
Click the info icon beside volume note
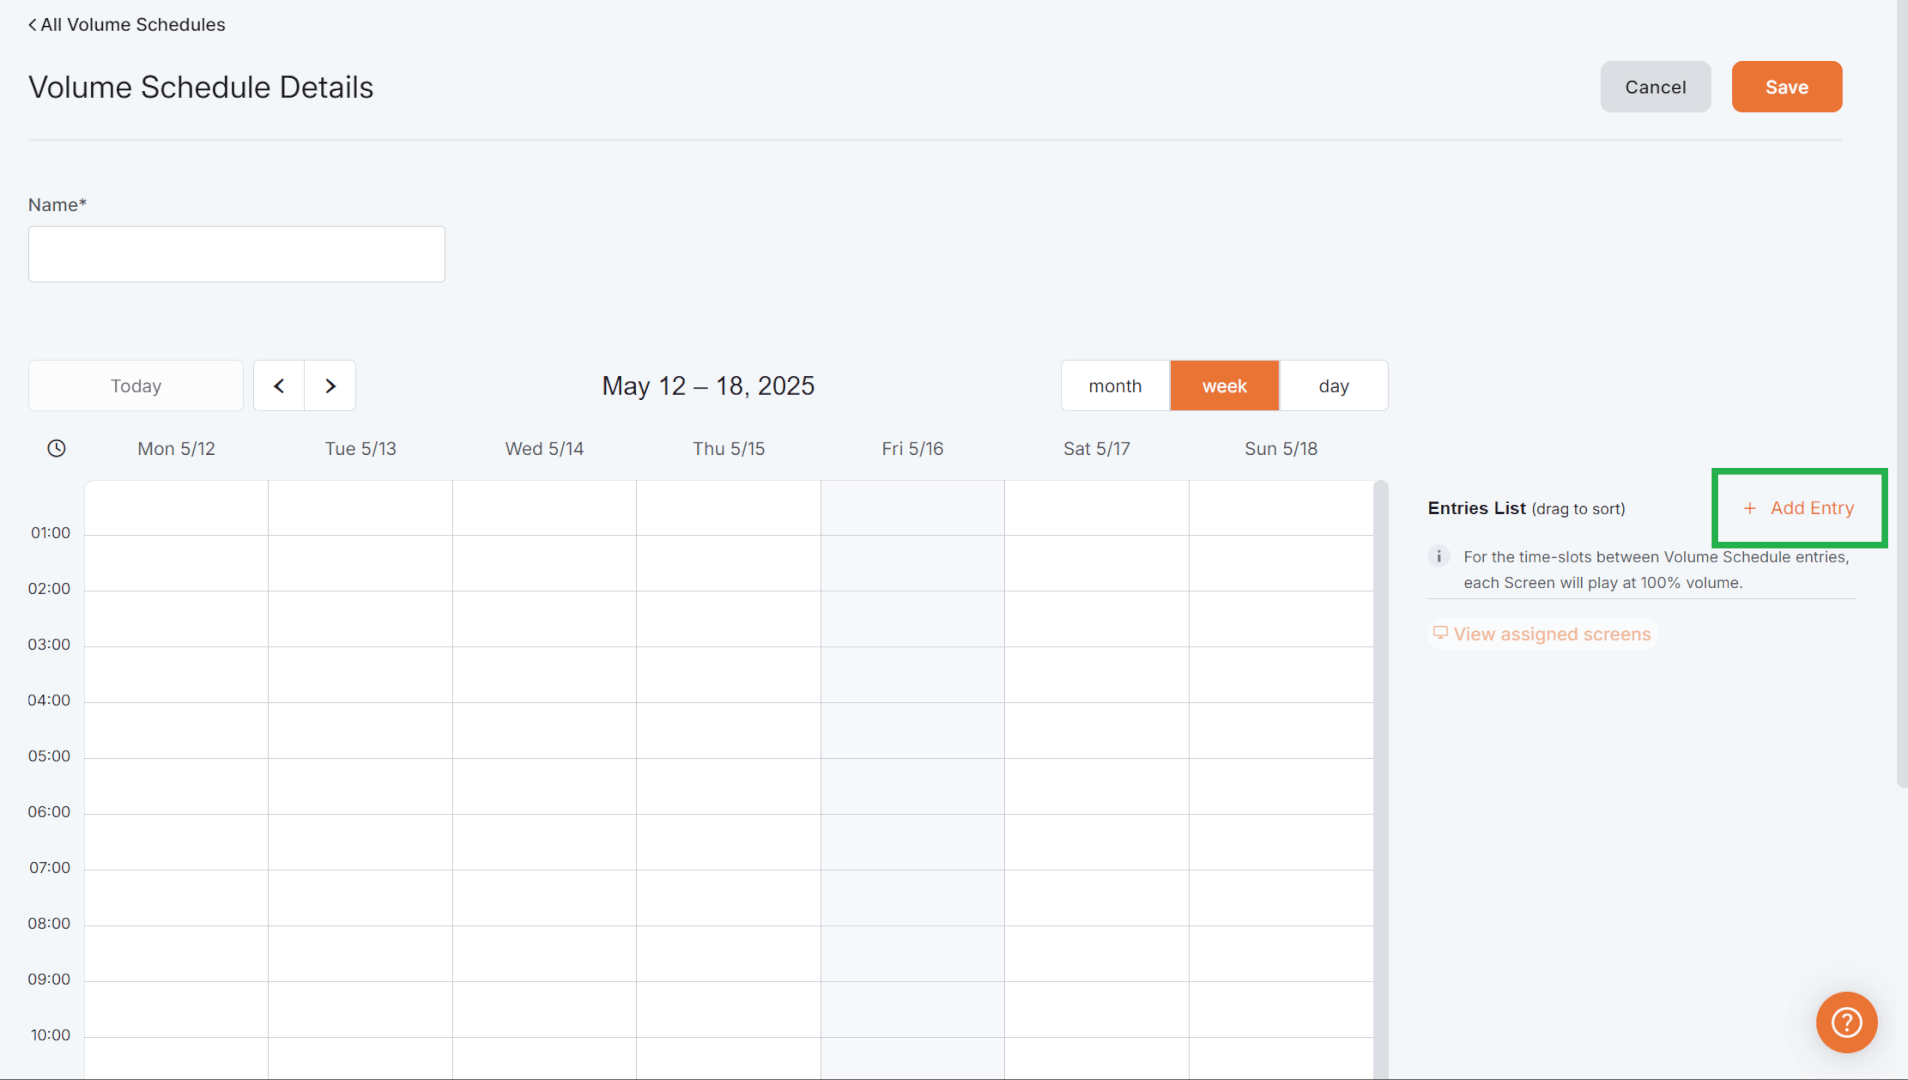pyautogui.click(x=1439, y=556)
